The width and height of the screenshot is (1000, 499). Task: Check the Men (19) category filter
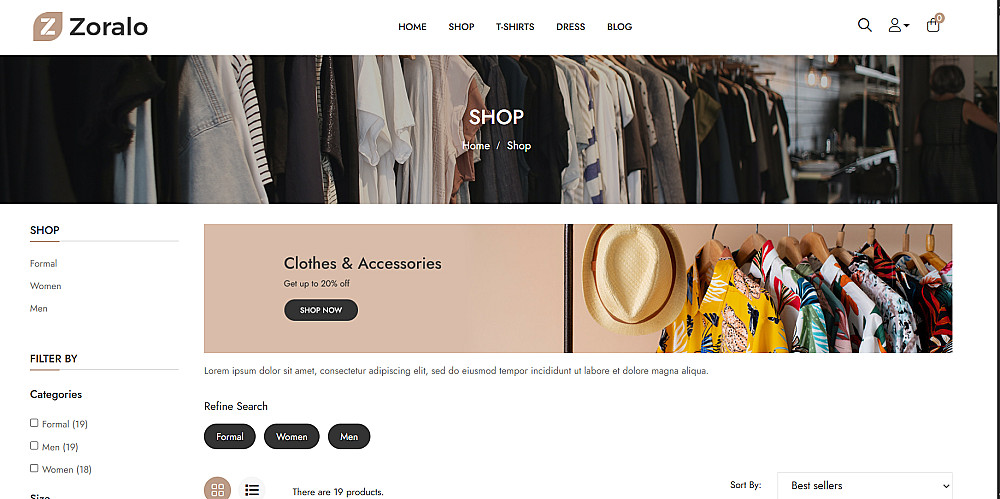pos(34,446)
